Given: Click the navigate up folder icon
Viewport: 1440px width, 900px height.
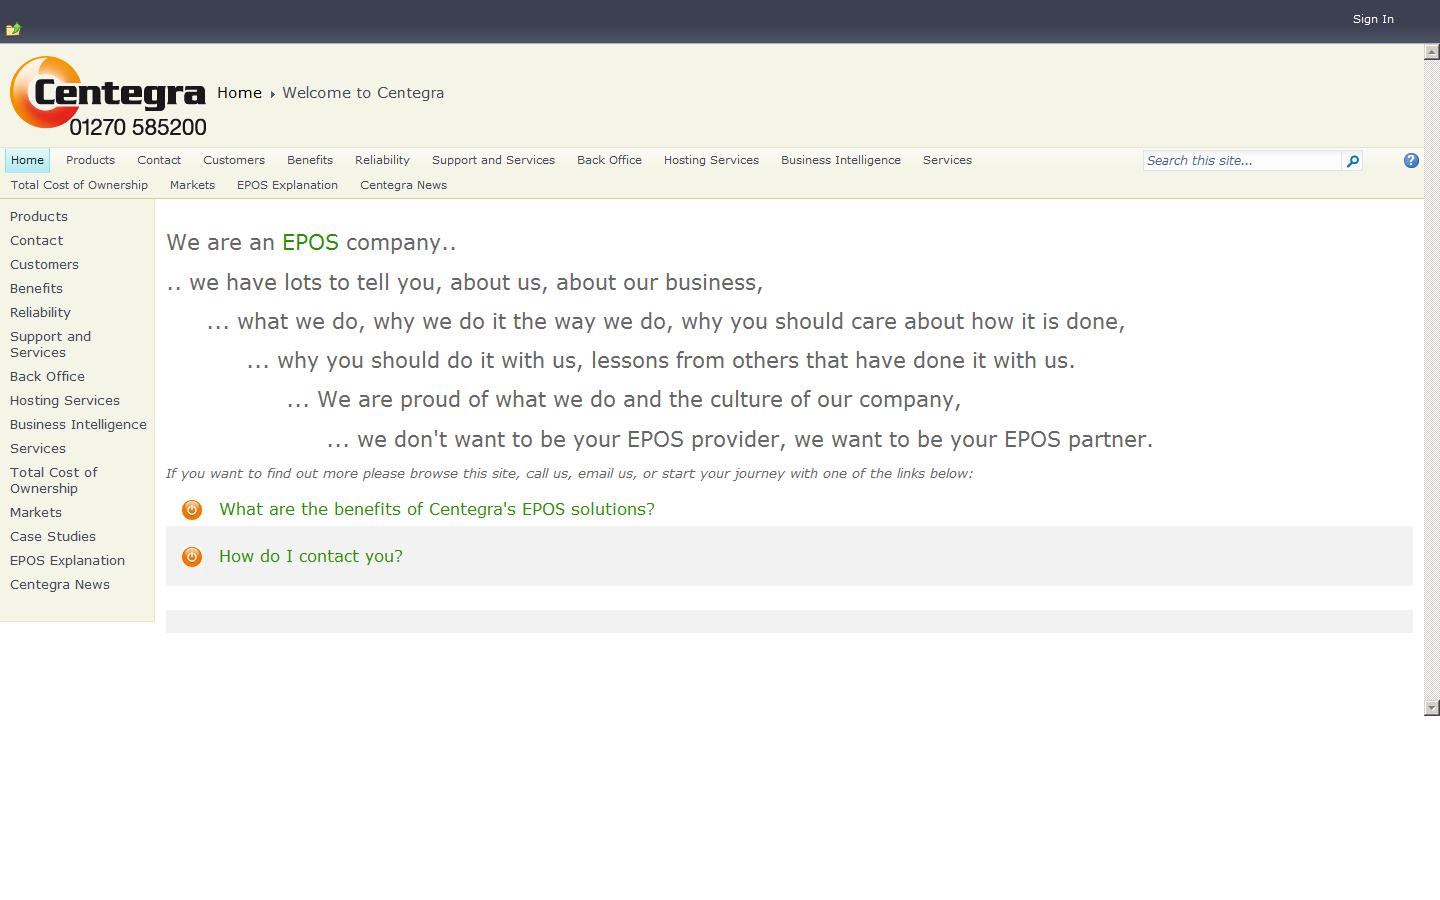Looking at the screenshot, I should tap(13, 29).
